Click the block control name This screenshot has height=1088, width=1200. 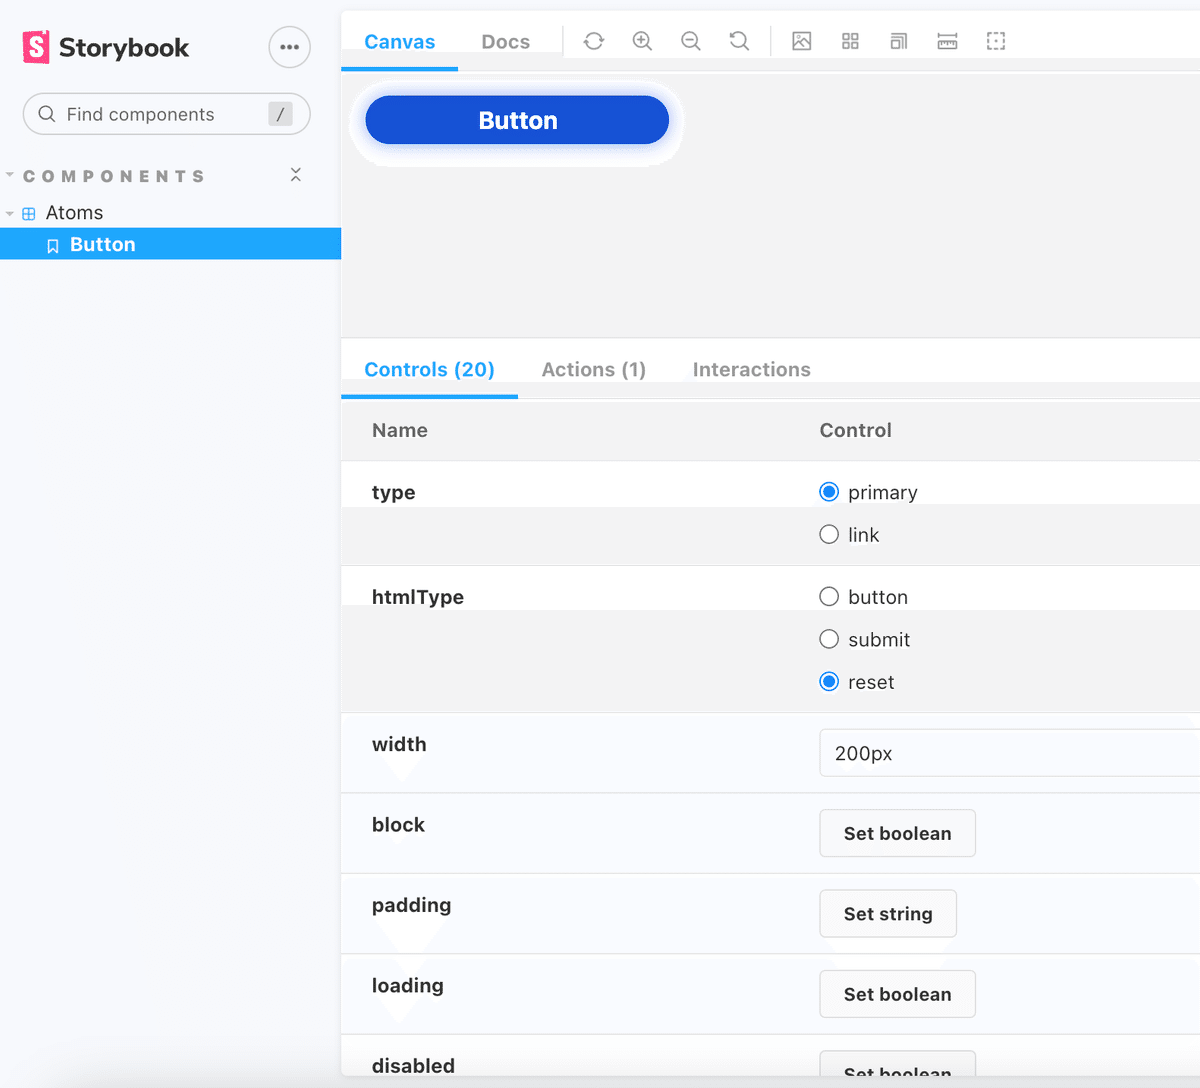pyautogui.click(x=398, y=825)
